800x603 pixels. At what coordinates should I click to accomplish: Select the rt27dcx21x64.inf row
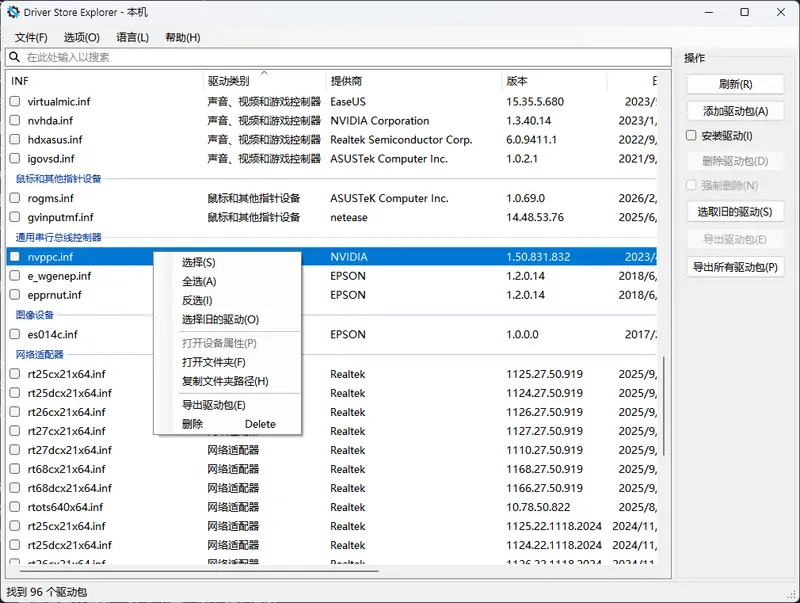(332, 450)
